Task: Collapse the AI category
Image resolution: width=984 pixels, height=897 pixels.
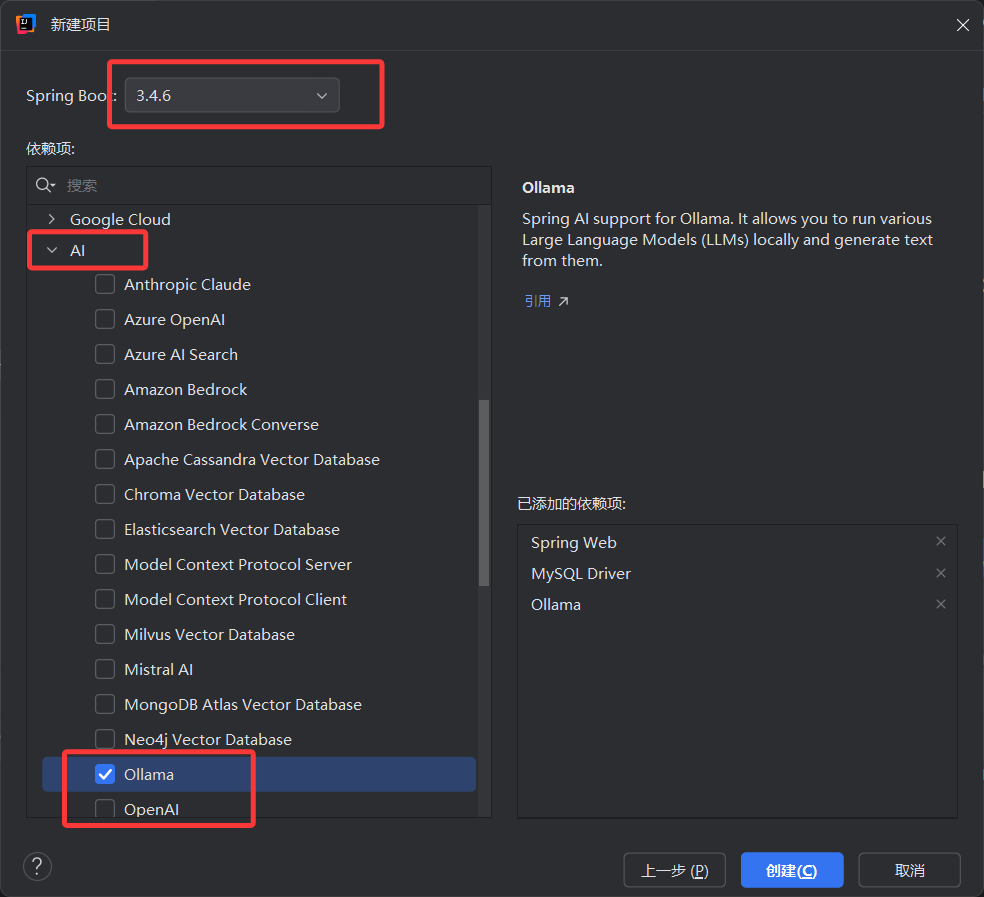Action: point(52,250)
